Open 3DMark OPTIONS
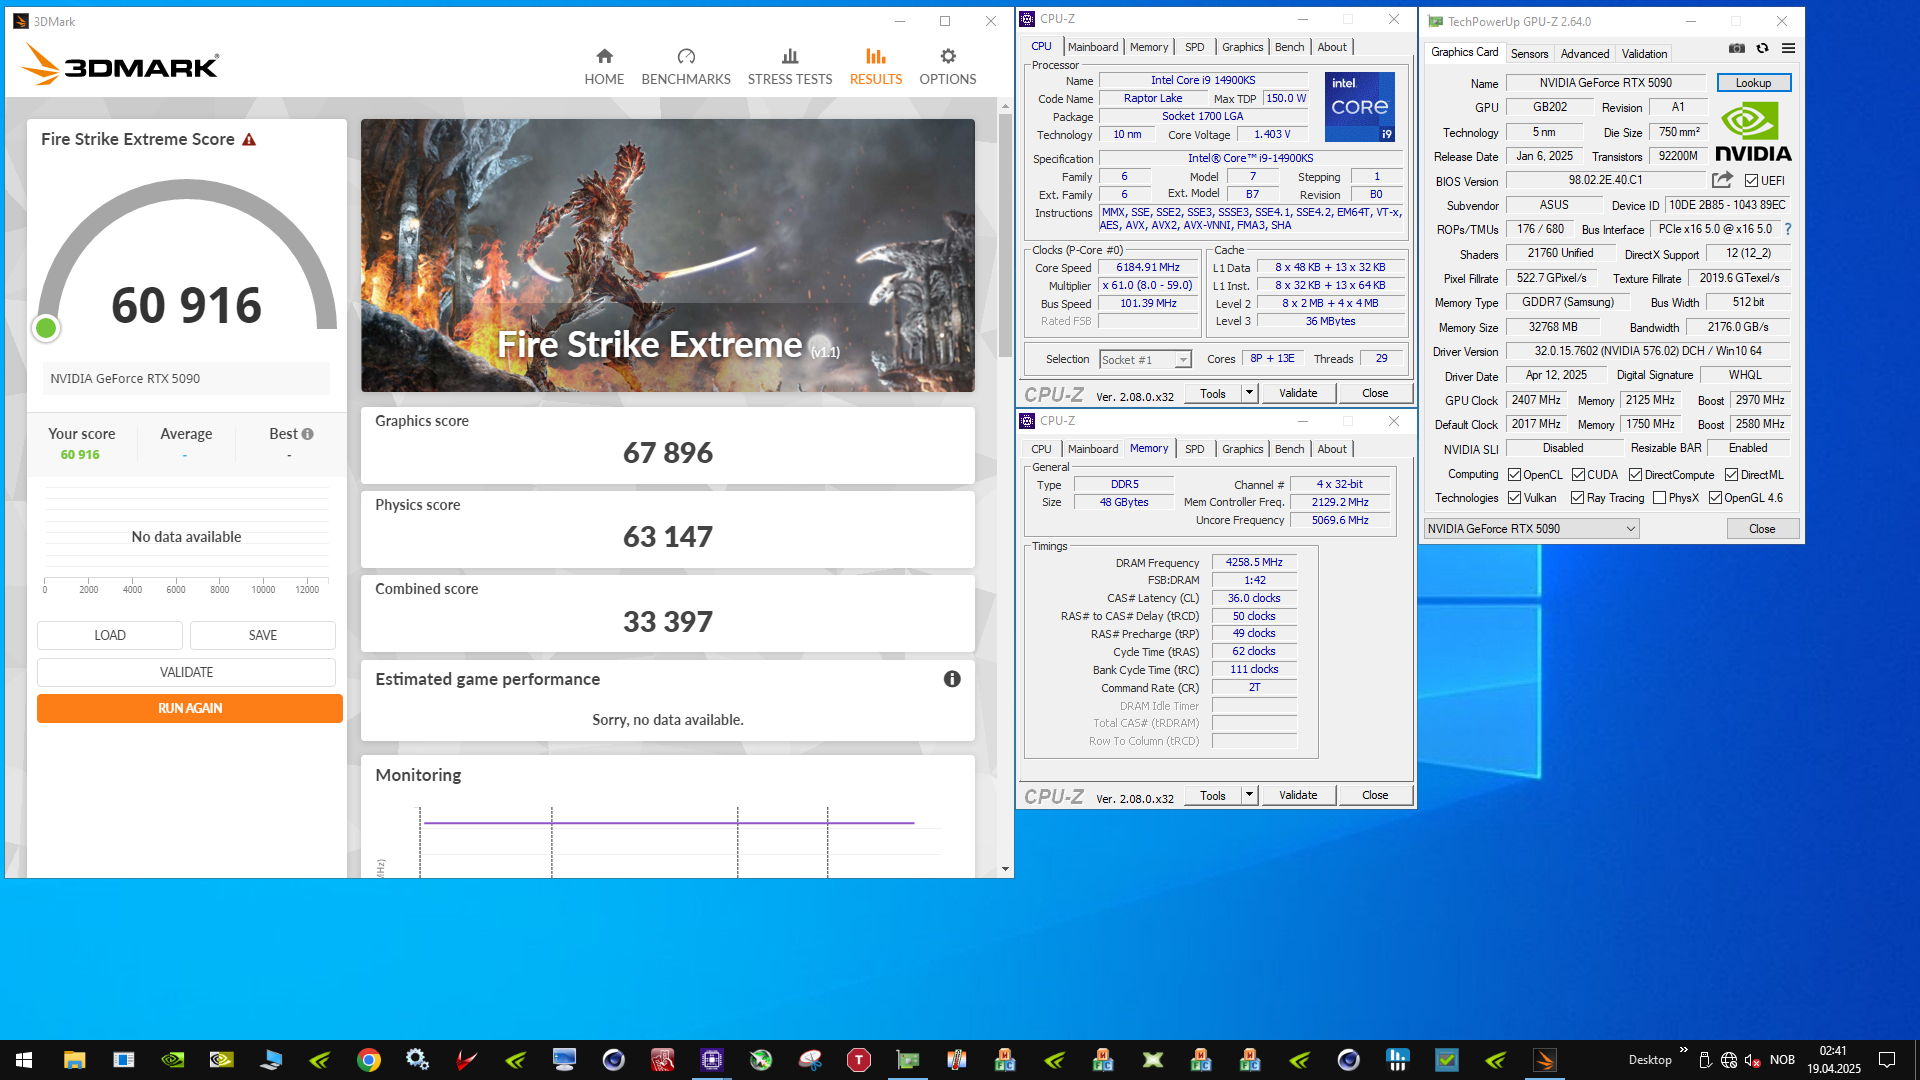This screenshot has width=1920, height=1080. 948,67
